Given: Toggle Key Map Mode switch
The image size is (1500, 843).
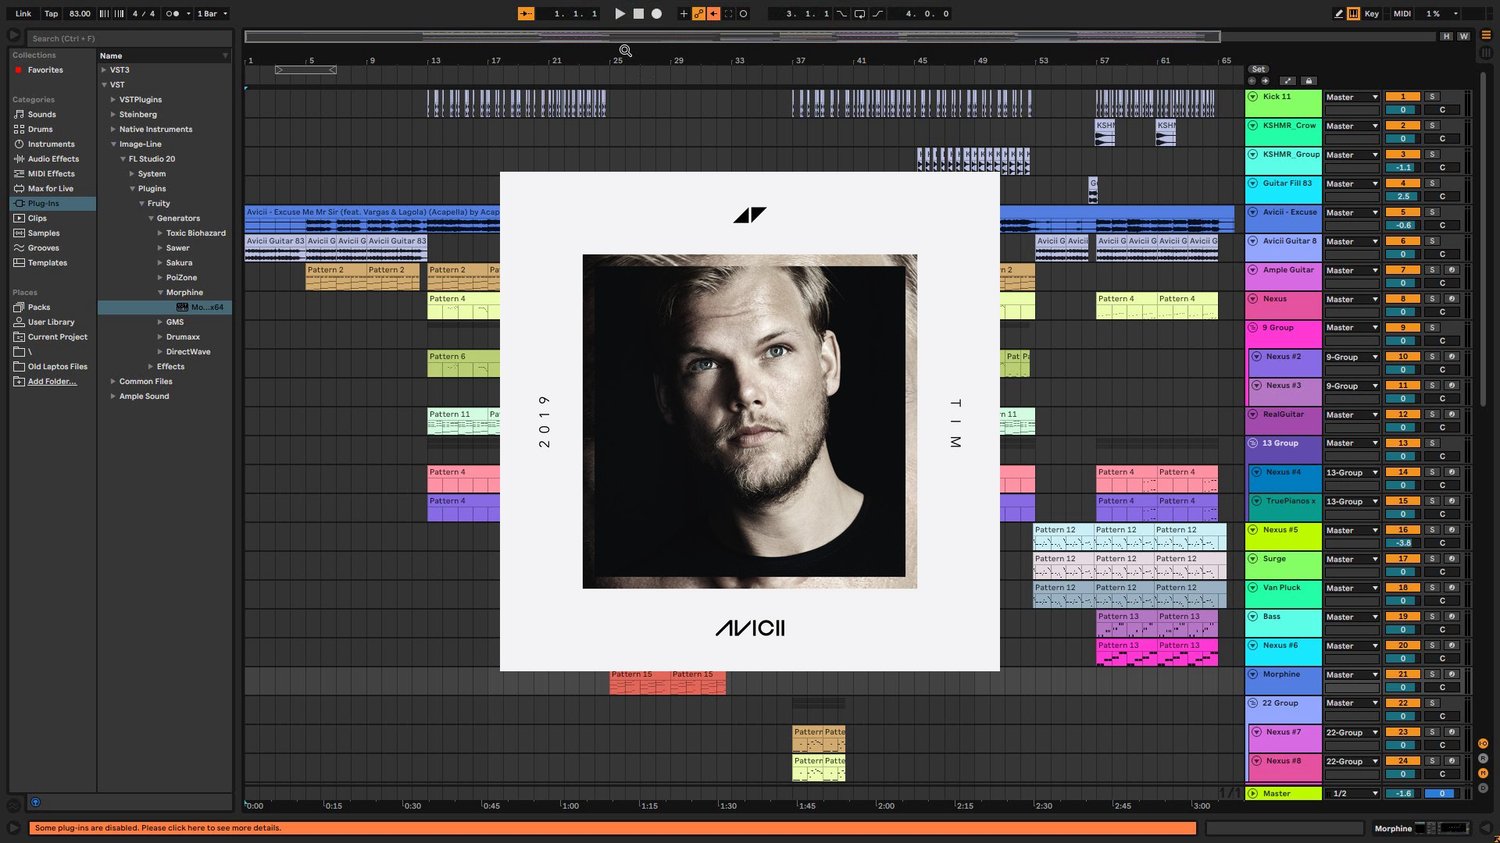Looking at the screenshot, I should pos(1372,14).
